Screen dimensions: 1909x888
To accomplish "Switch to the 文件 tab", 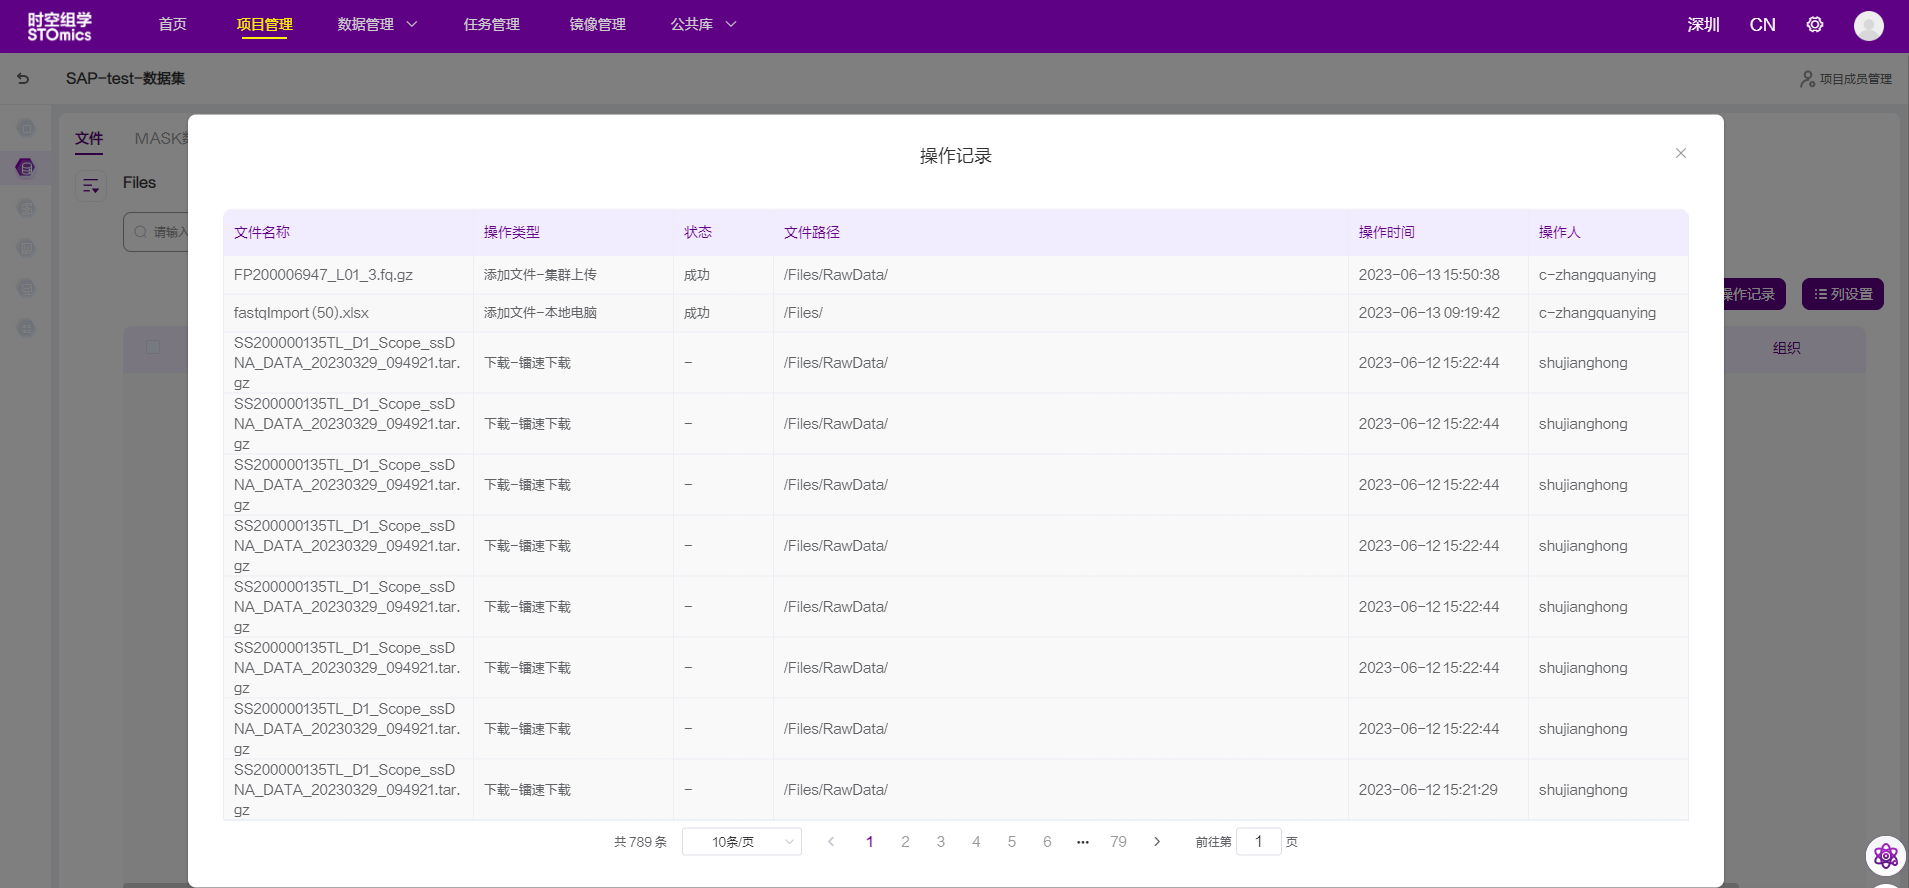I will (89, 139).
